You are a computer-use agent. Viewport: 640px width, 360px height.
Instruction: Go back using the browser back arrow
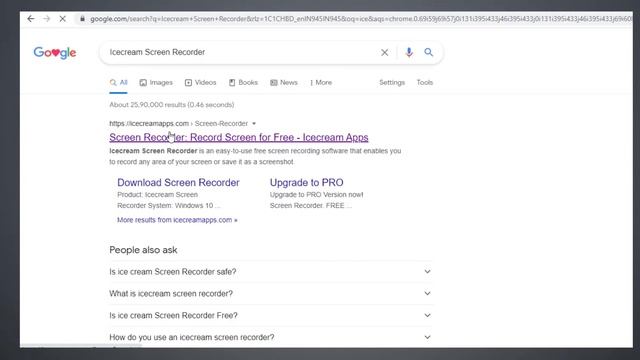click(31, 19)
